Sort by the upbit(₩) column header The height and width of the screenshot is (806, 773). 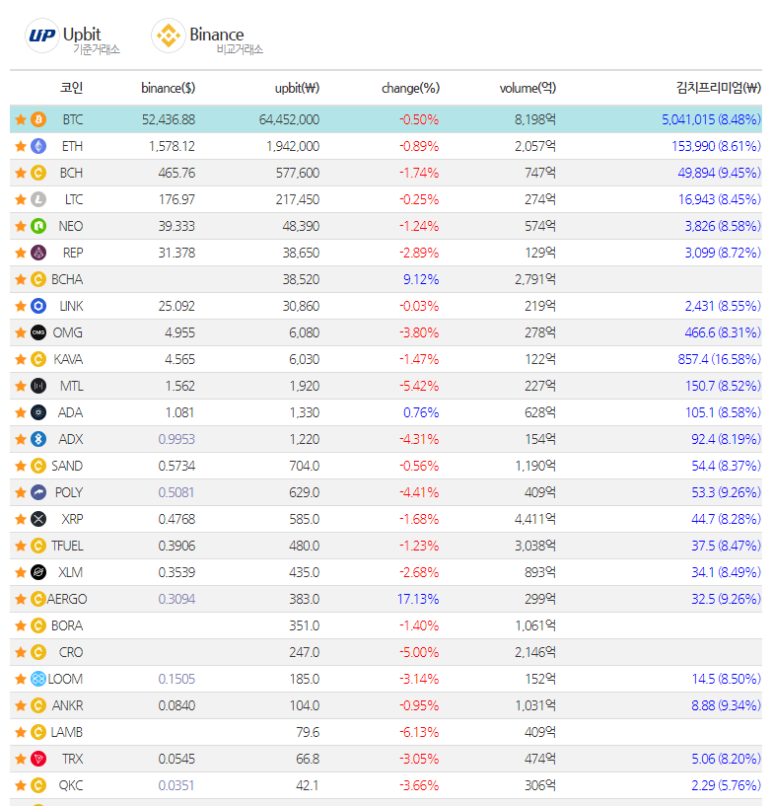pyautogui.click(x=297, y=88)
